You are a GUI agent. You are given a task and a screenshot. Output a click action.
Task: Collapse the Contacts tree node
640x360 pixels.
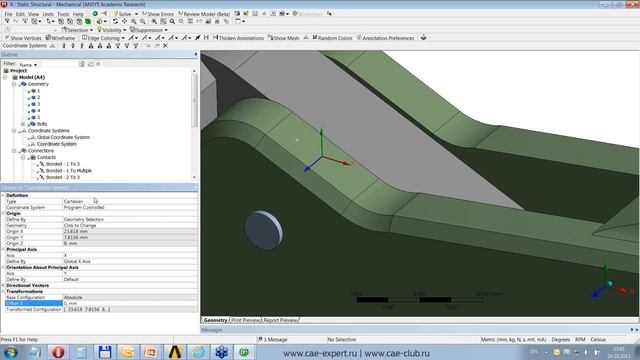(23, 157)
